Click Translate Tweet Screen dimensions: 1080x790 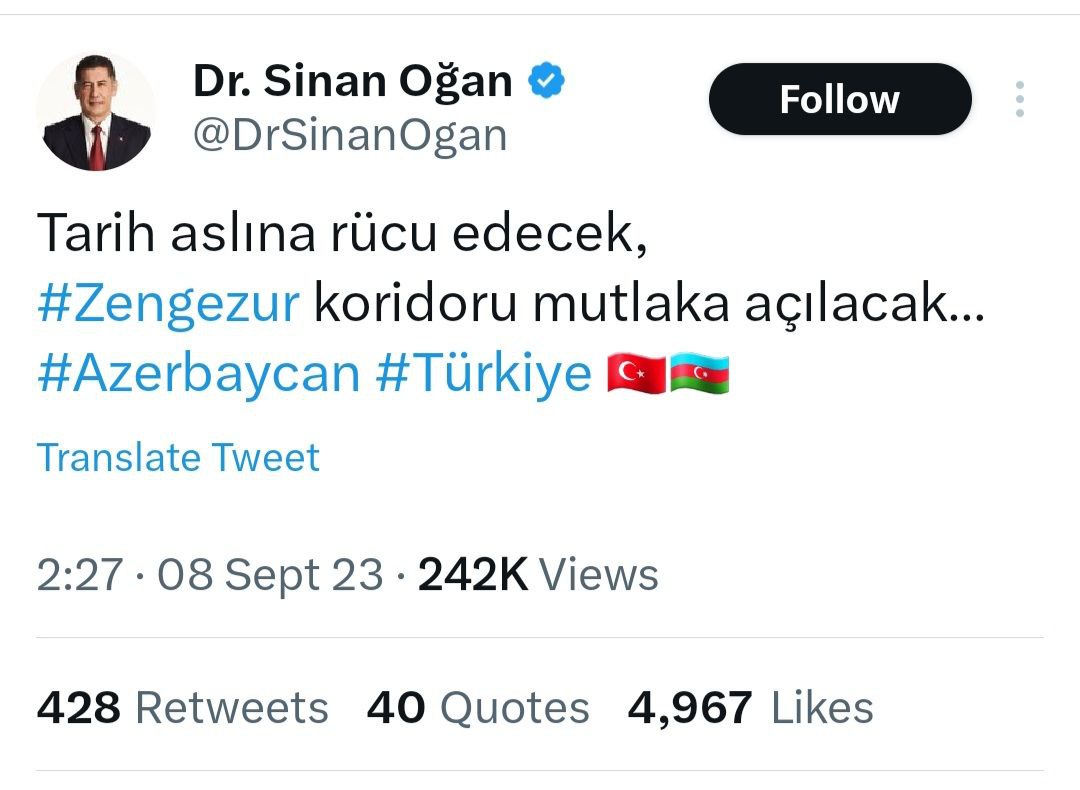coord(178,457)
